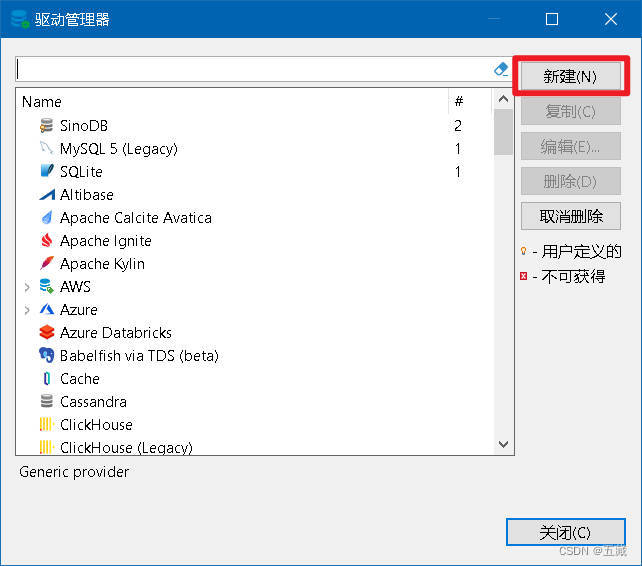Screen dimensions: 642x566
Task: Click the MySQL 5 (Legacy) dolphin icon
Action: pos(47,148)
